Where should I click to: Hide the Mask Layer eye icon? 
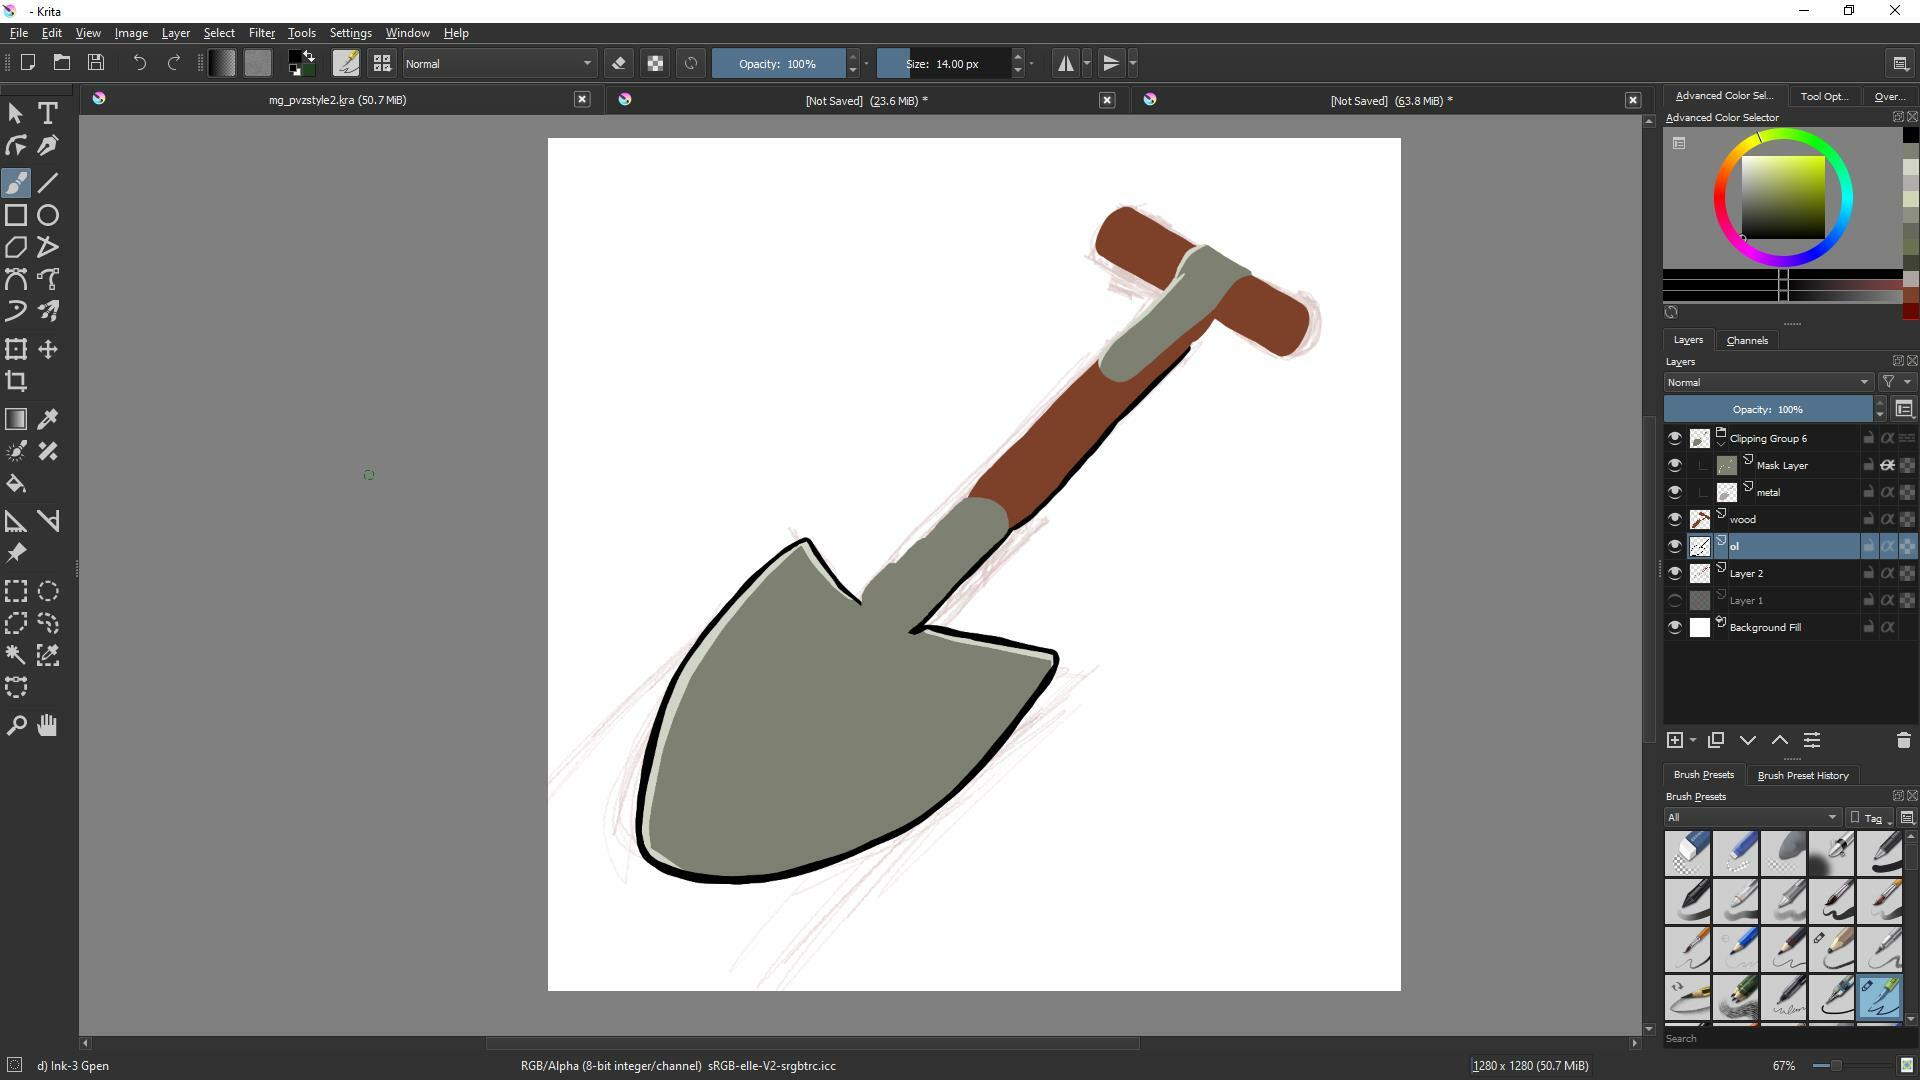point(1675,465)
